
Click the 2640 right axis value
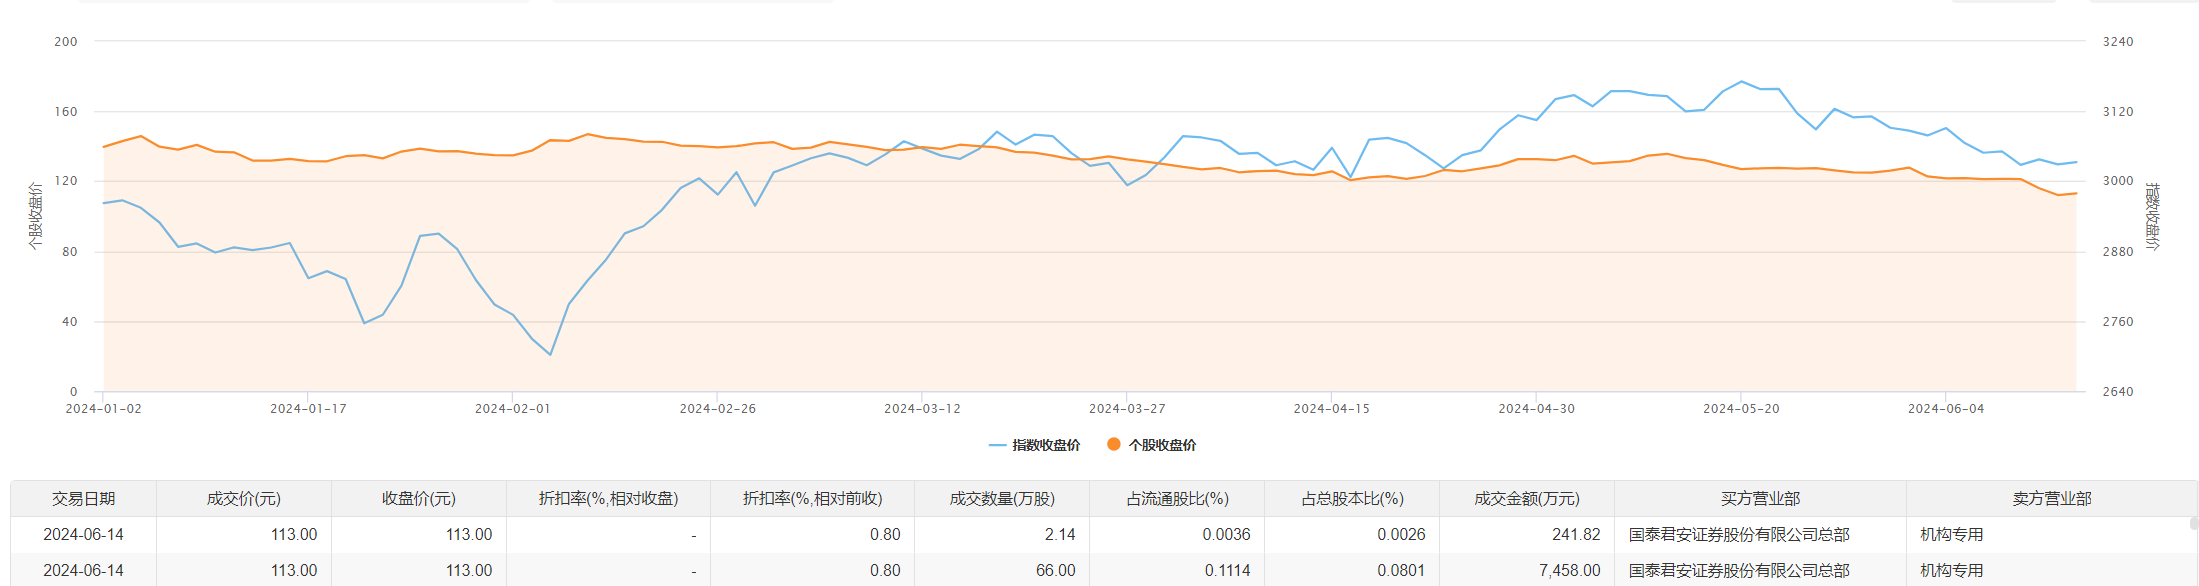2118,392
